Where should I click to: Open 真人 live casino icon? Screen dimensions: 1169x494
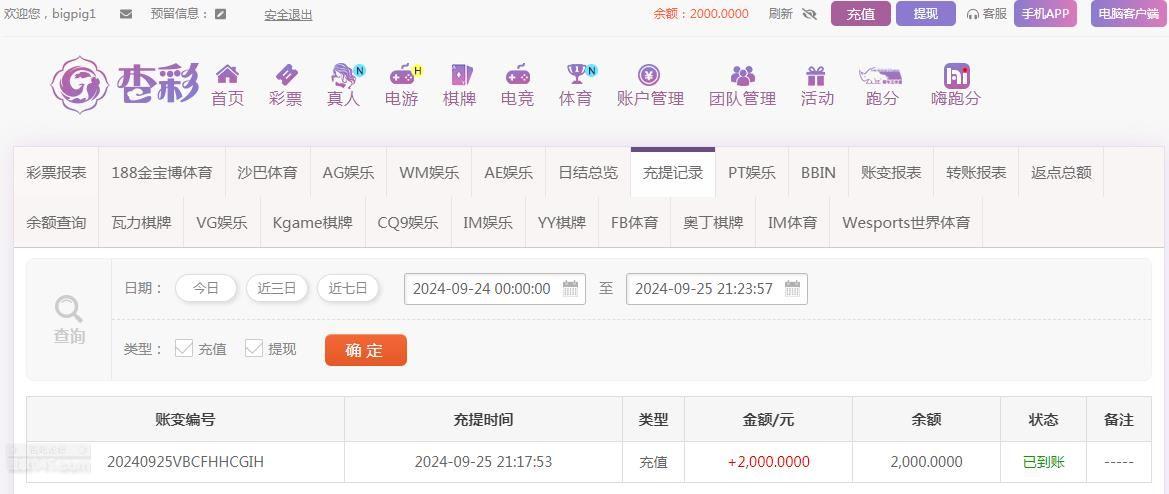pyautogui.click(x=344, y=75)
